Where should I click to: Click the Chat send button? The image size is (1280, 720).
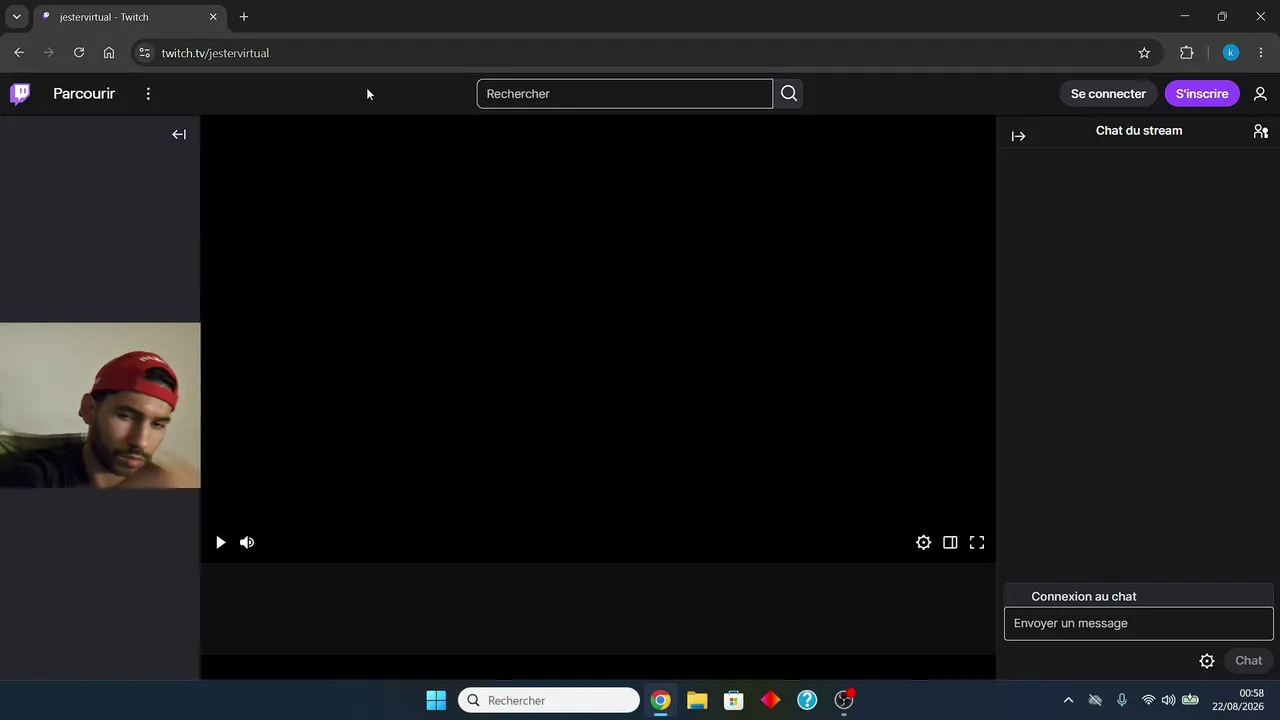[1248, 660]
